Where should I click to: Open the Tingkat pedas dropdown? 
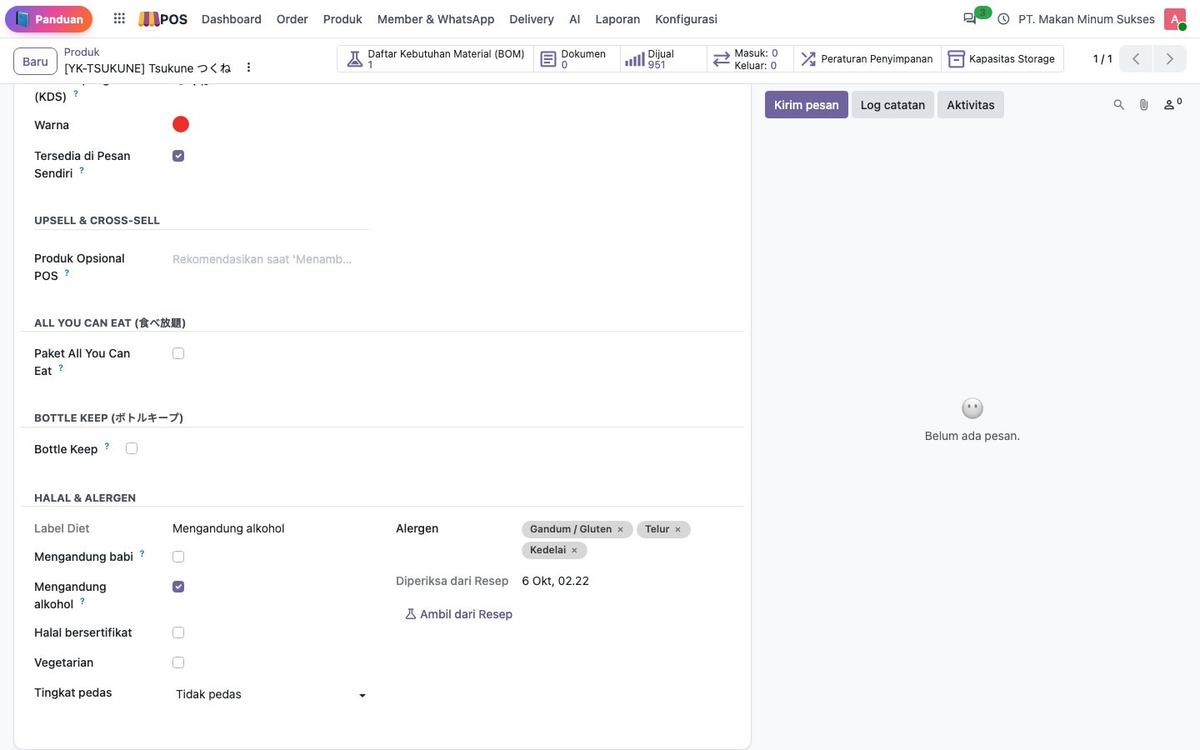tap(271, 694)
